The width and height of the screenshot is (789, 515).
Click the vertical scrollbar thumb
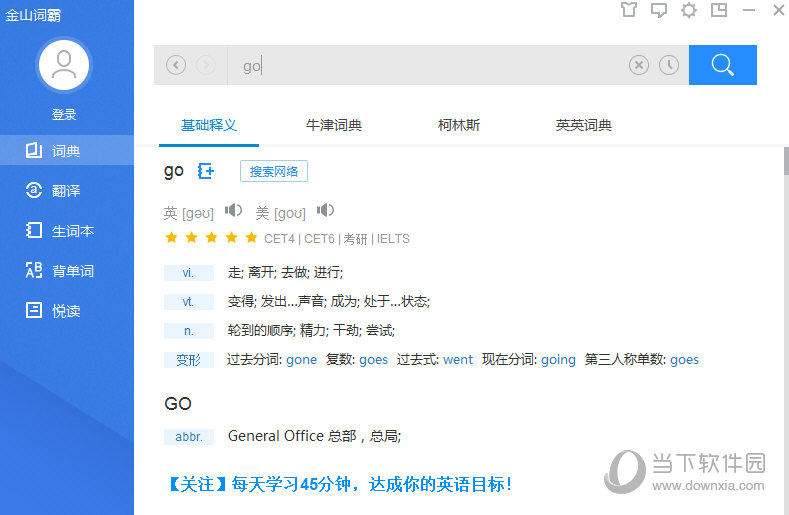(x=786, y=161)
